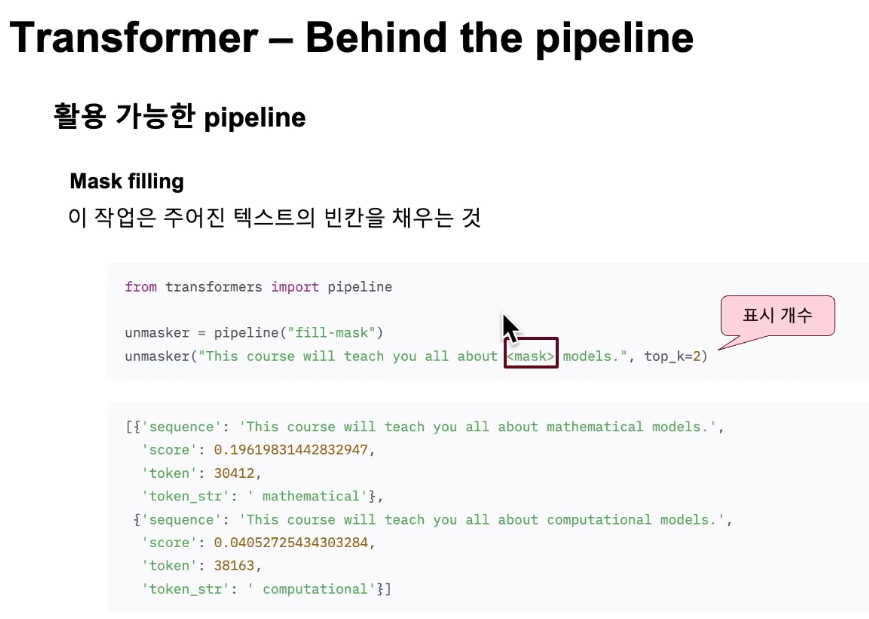Click the 'import' keyword in the code
Viewport: 869px width, 619px height.
(x=295, y=287)
